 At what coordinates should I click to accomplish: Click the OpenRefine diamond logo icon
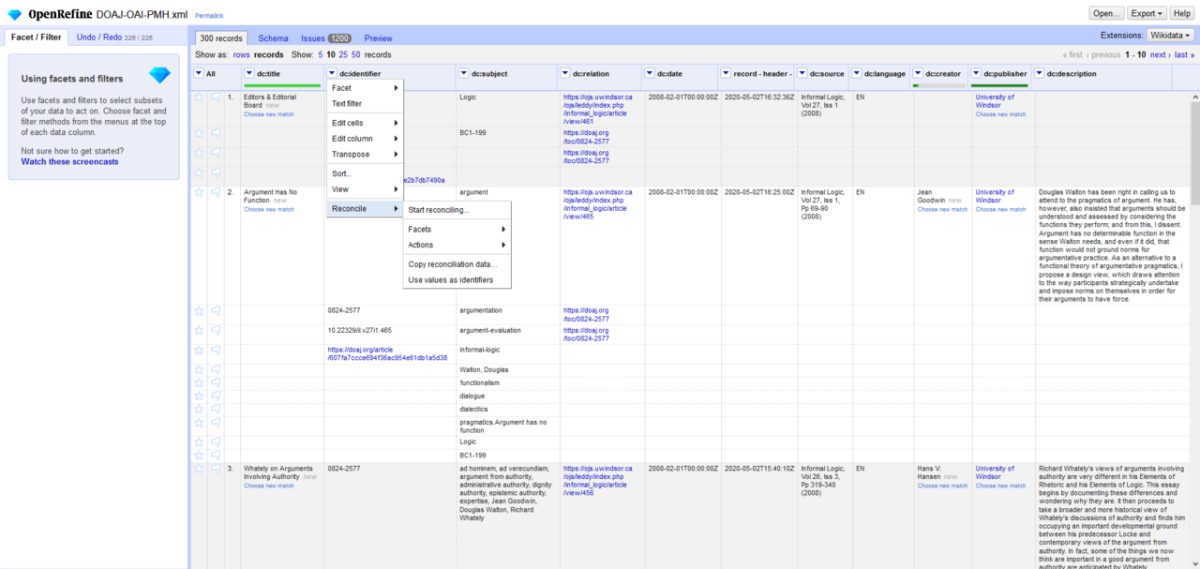tap(14, 14)
